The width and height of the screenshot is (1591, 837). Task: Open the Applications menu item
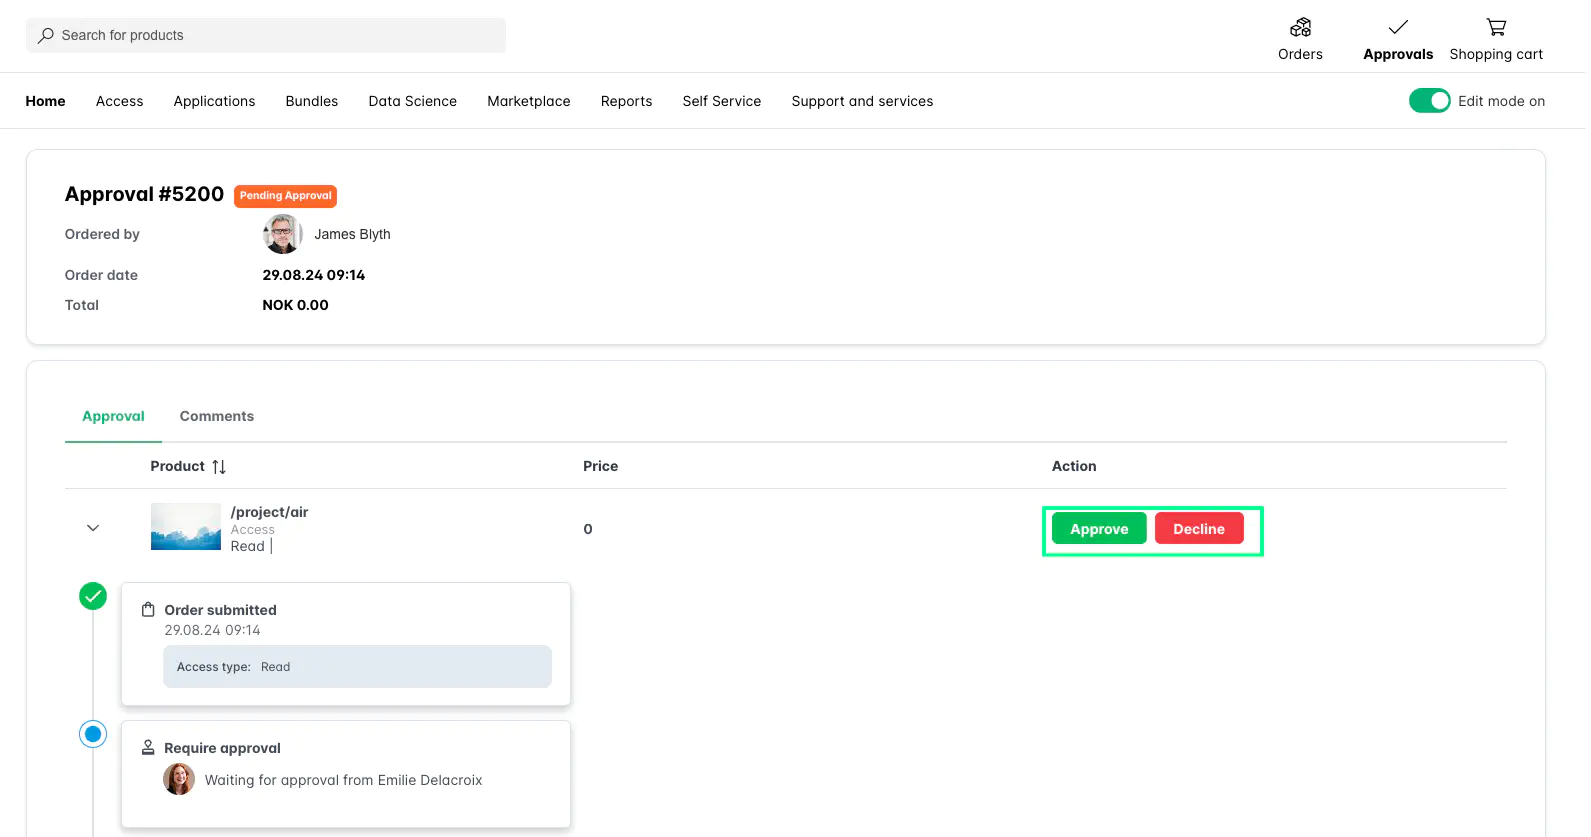click(215, 101)
